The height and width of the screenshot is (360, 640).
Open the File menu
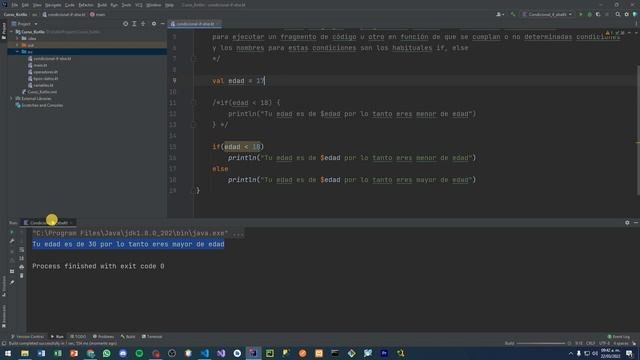point(15,5)
